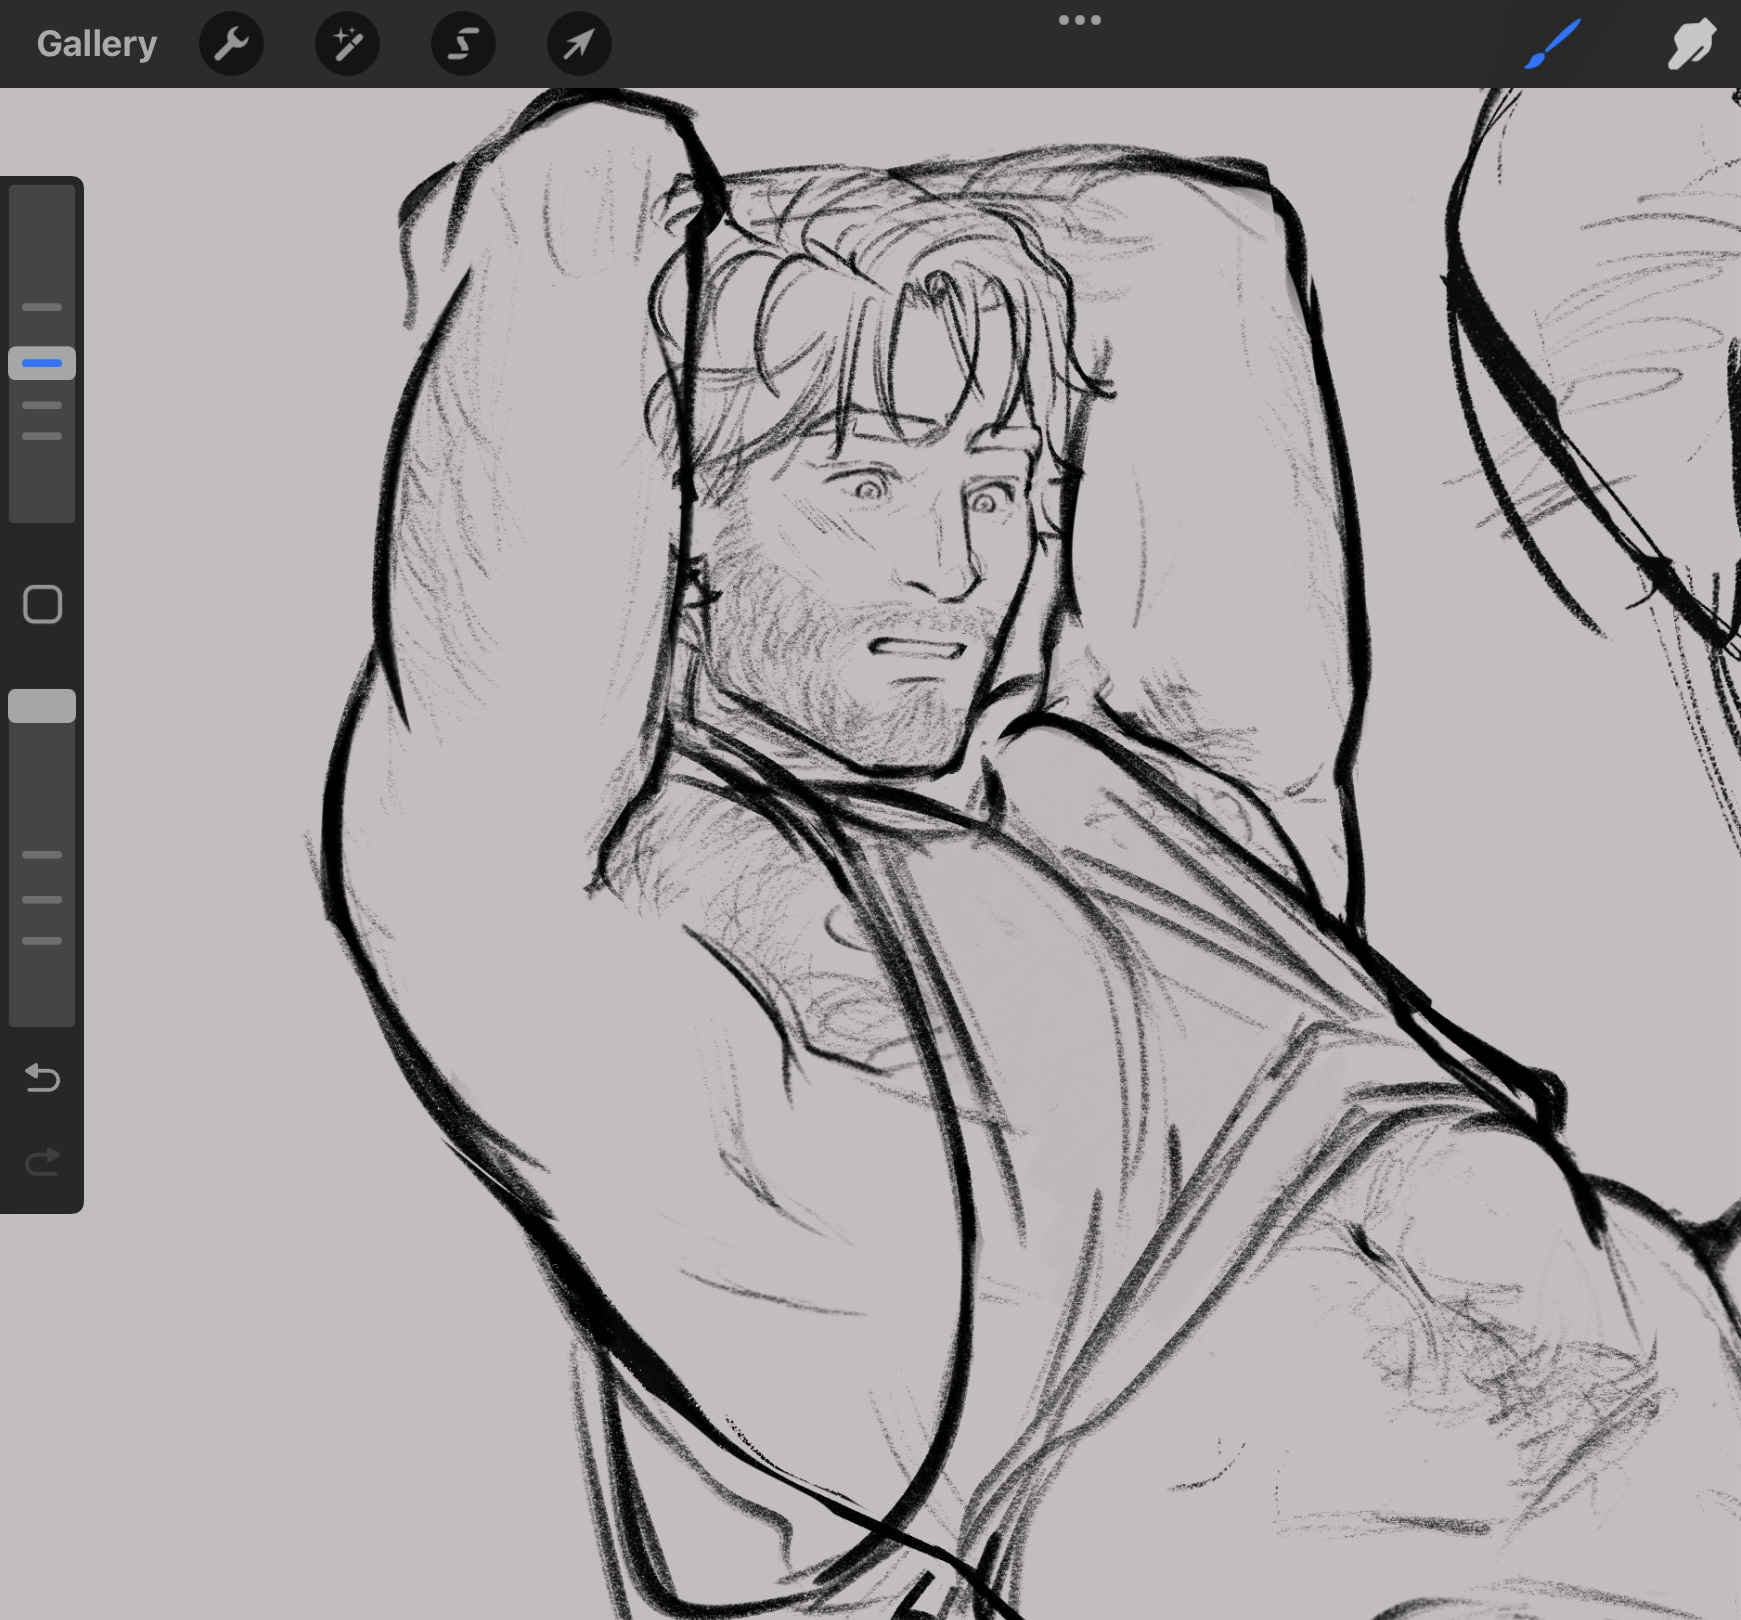Tap the Undo arrow in sidebar
The width and height of the screenshot is (1741, 1620).
coord(42,1077)
